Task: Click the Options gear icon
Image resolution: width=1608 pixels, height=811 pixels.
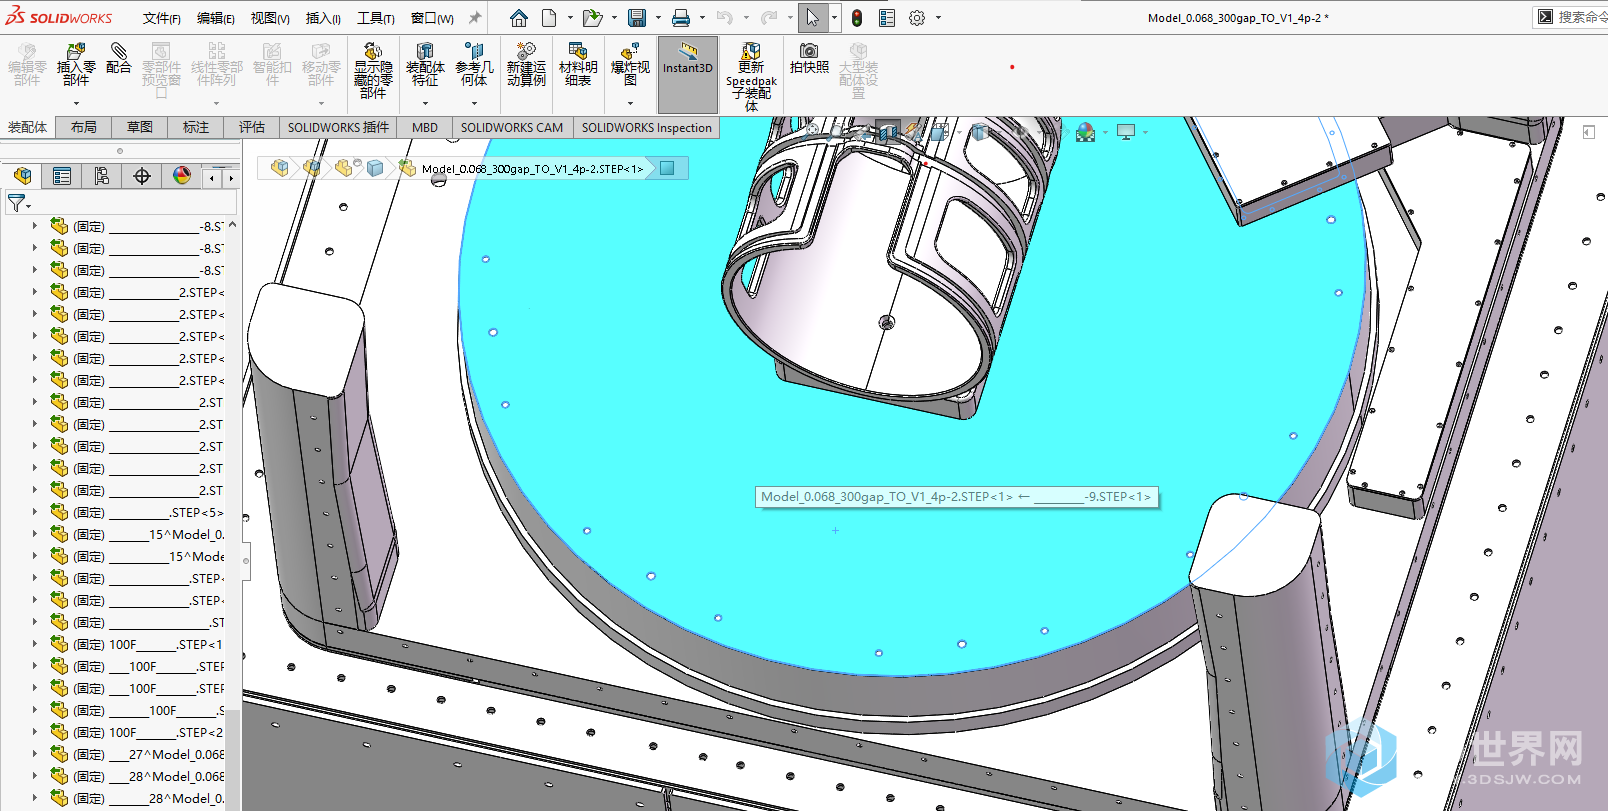Action: [x=917, y=18]
